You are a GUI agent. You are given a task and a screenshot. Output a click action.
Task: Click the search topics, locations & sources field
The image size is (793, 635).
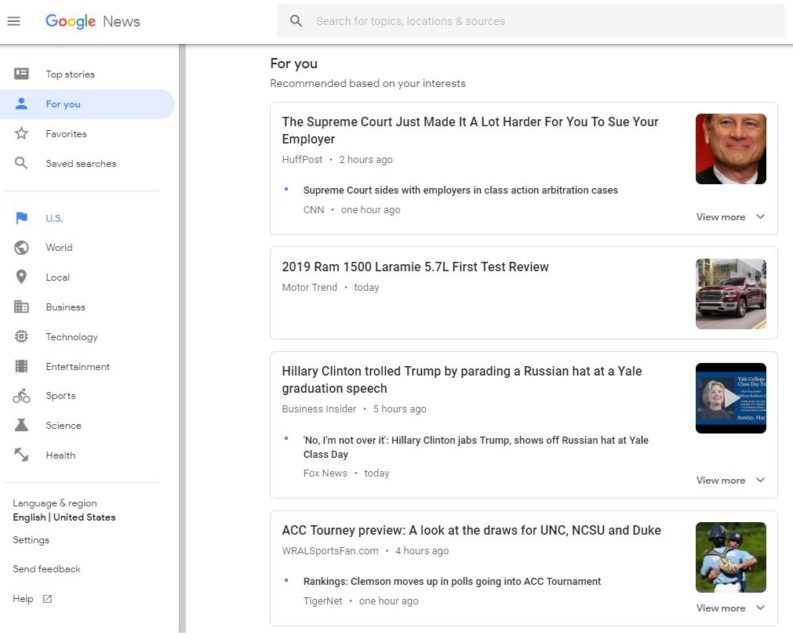point(531,21)
